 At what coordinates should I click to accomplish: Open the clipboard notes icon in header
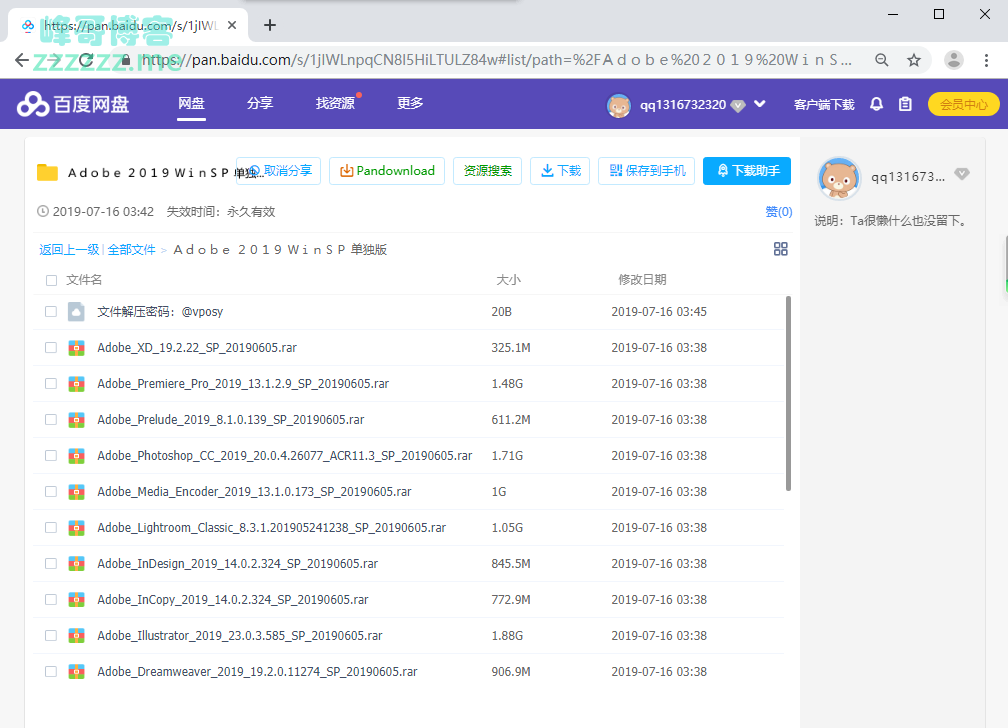905,104
